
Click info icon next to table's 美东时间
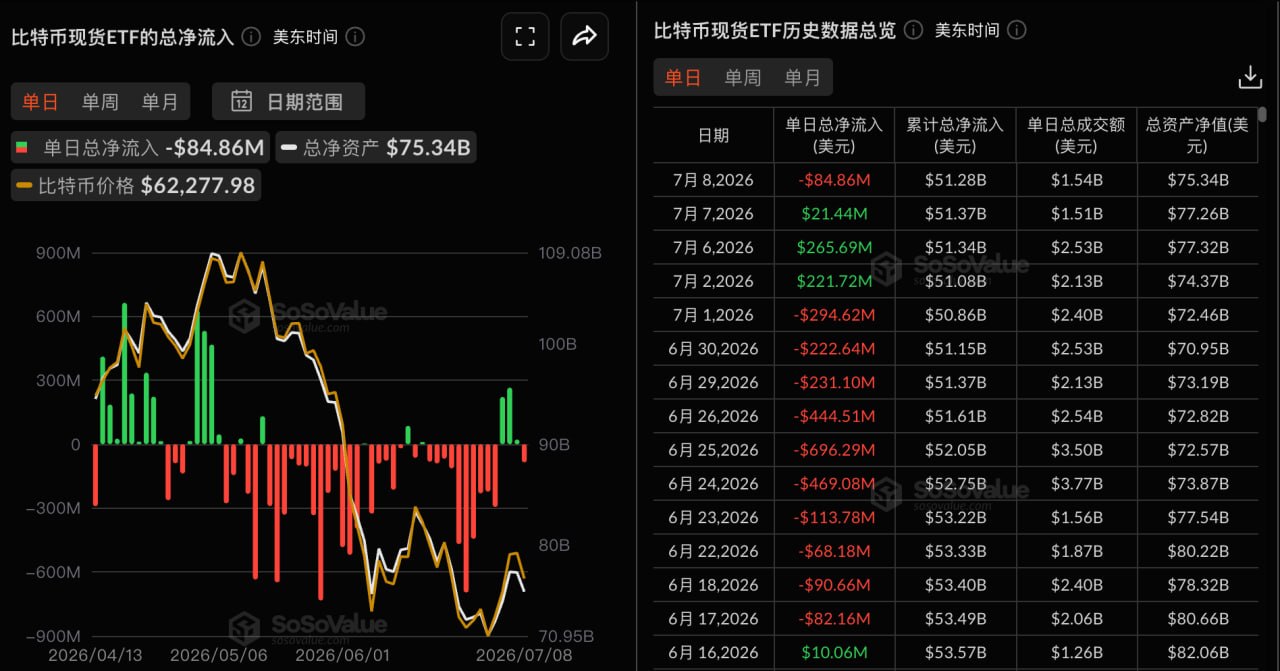(1017, 30)
